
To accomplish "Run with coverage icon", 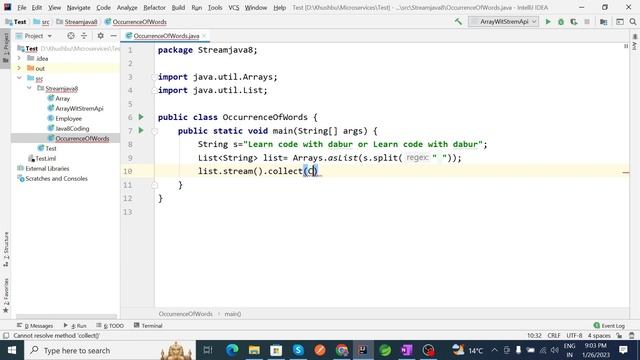I will point(574,22).
